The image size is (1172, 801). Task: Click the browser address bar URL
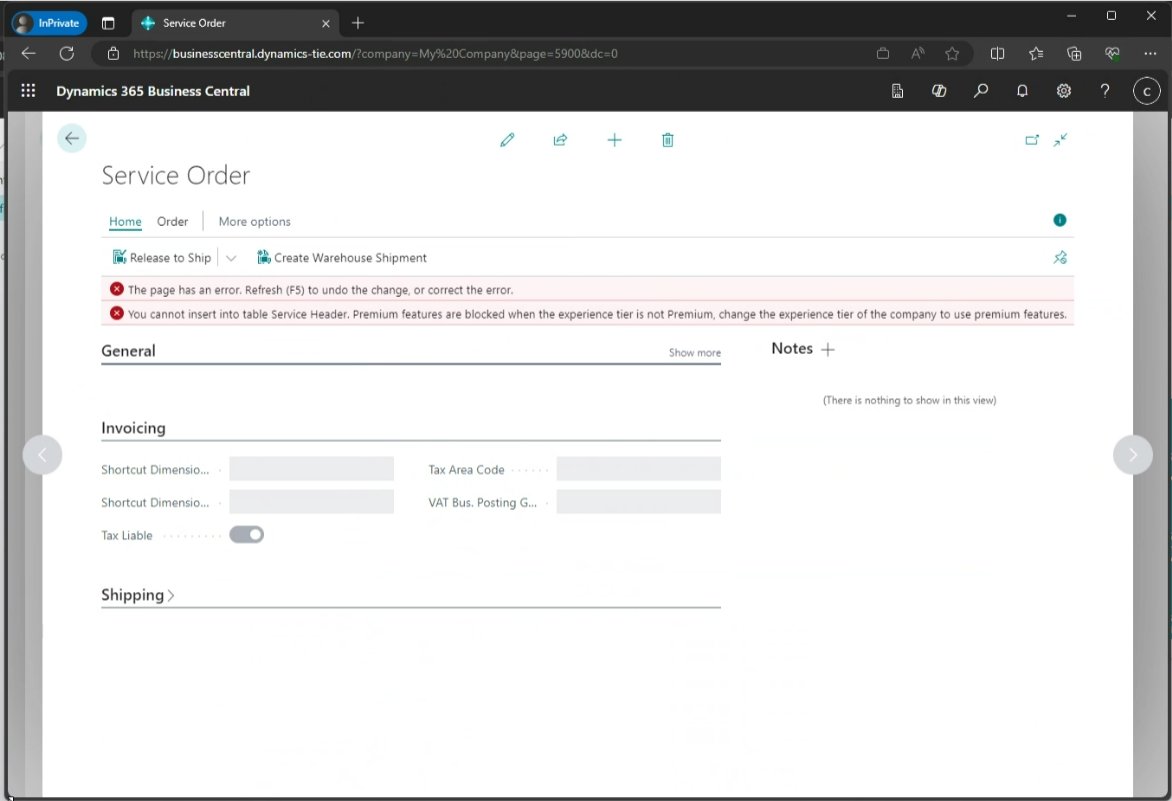pos(375,54)
